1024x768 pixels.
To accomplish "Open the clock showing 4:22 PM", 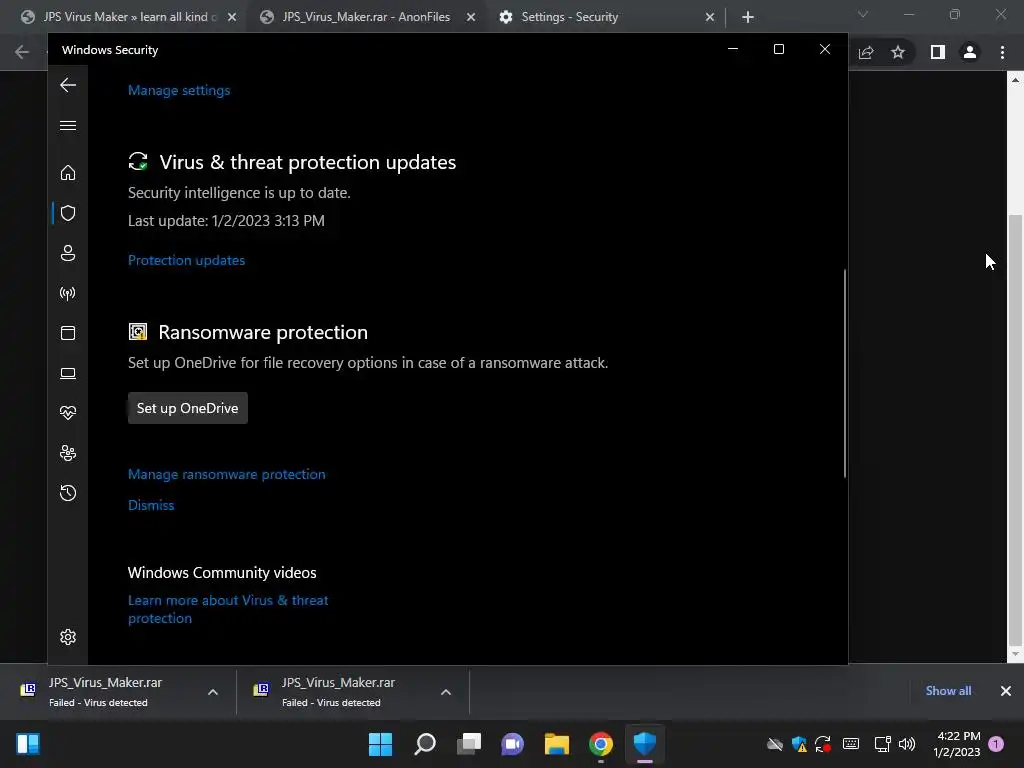I will (957, 744).
